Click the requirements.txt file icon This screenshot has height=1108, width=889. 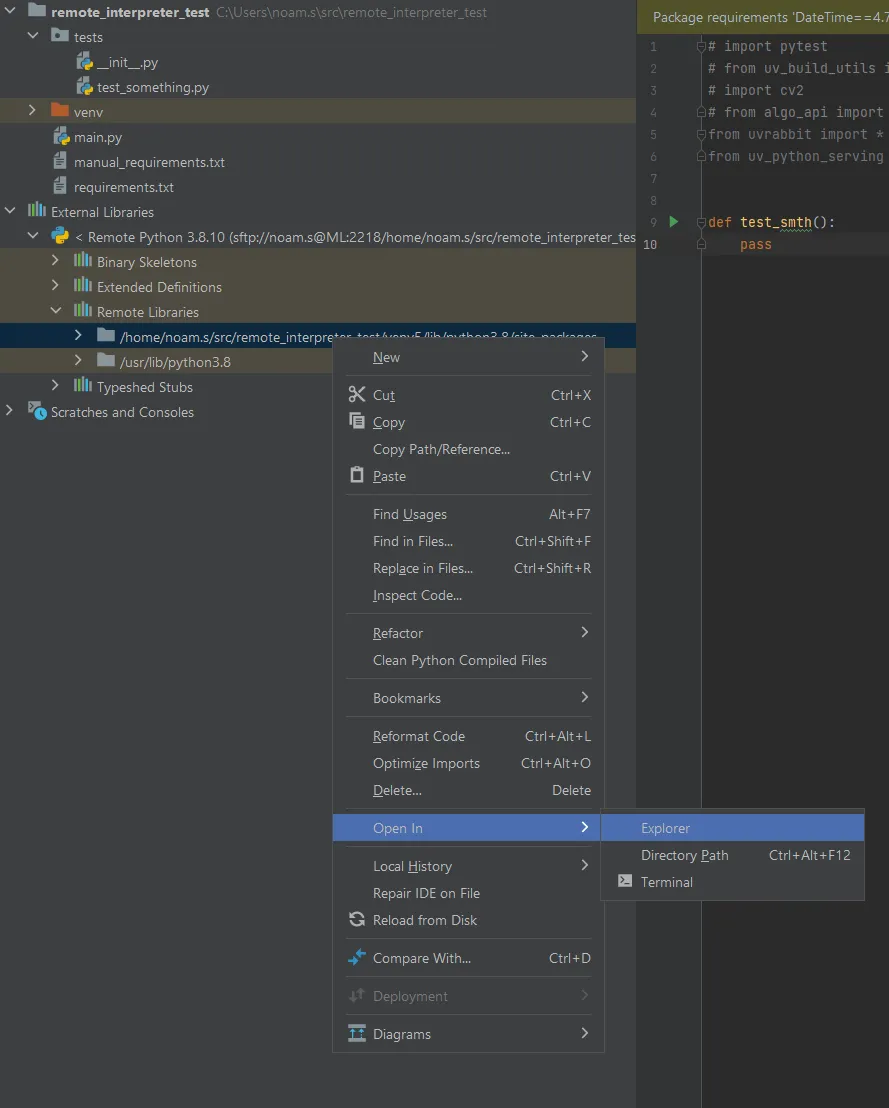pyautogui.click(x=60, y=186)
